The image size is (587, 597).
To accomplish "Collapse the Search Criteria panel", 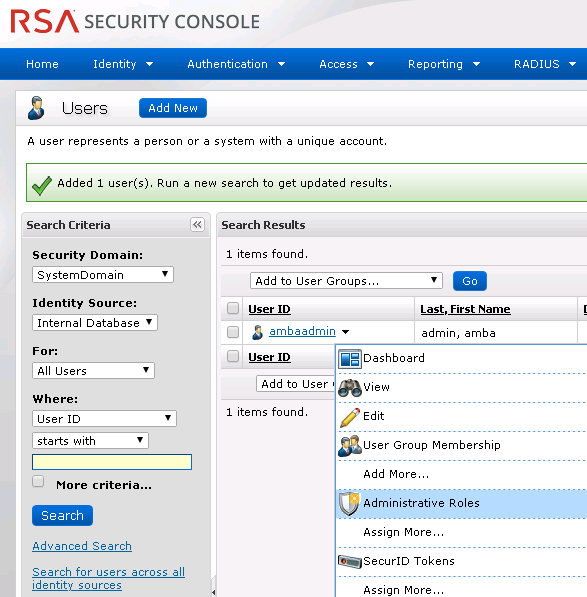I will click(x=197, y=225).
